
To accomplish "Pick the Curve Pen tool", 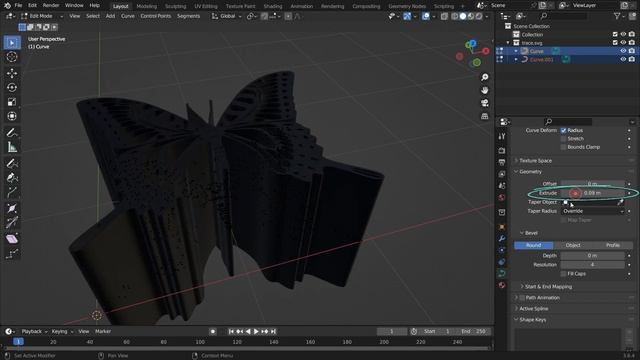I will tap(12, 178).
